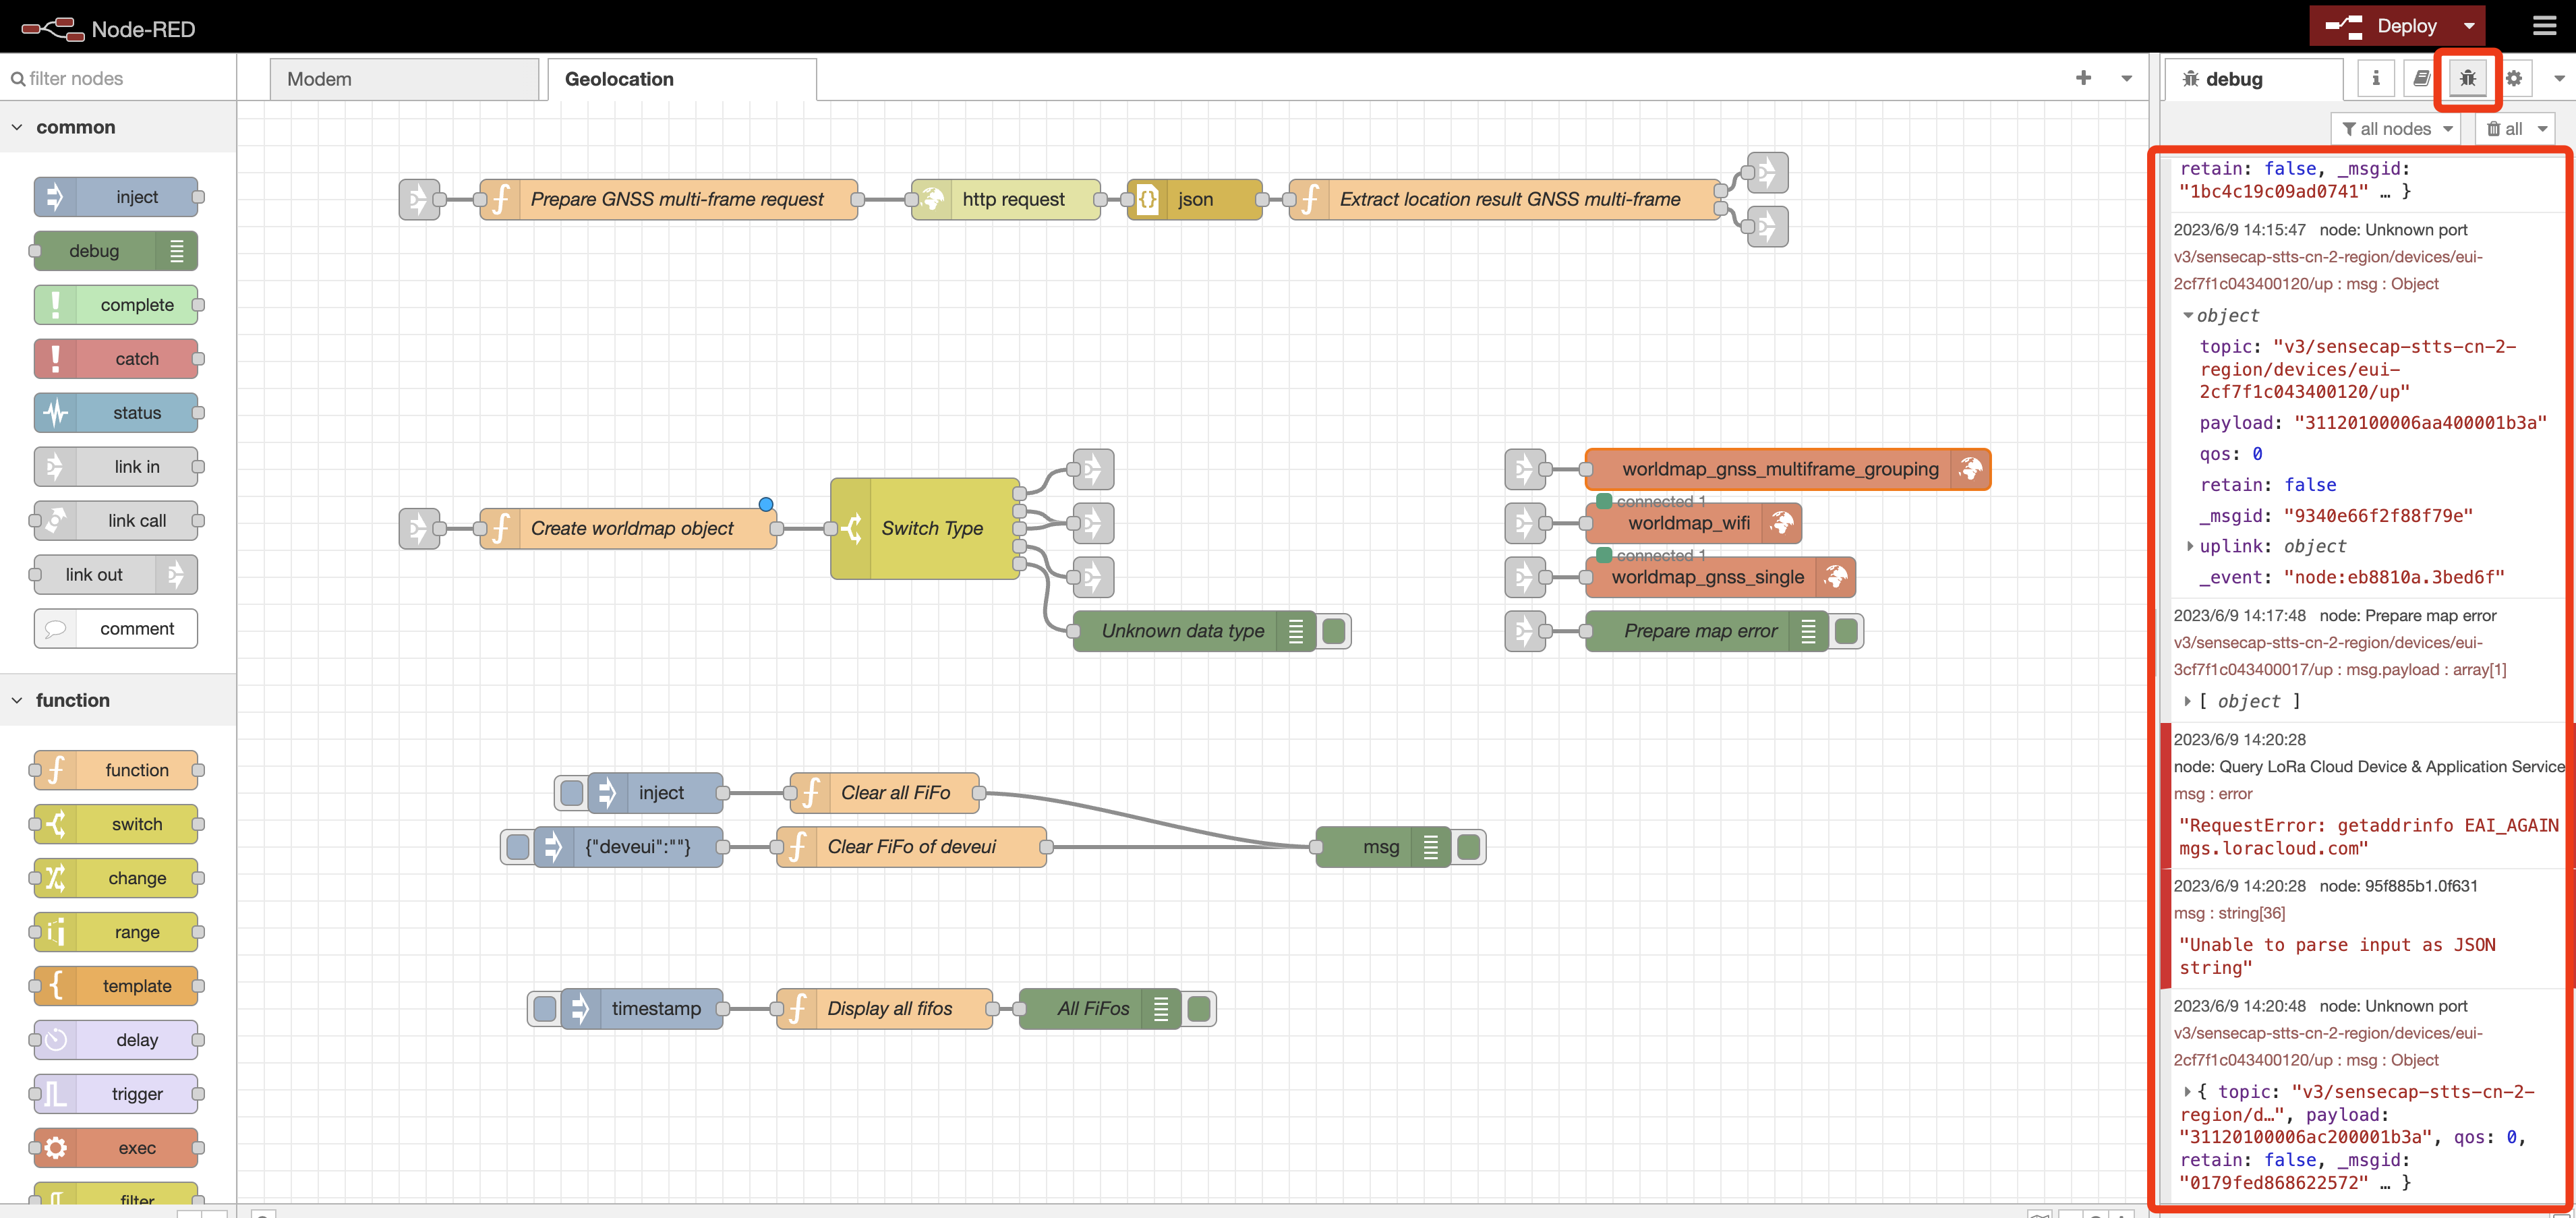Open the configuration nodes gear icon
The height and width of the screenshot is (1218, 2576).
2513,78
